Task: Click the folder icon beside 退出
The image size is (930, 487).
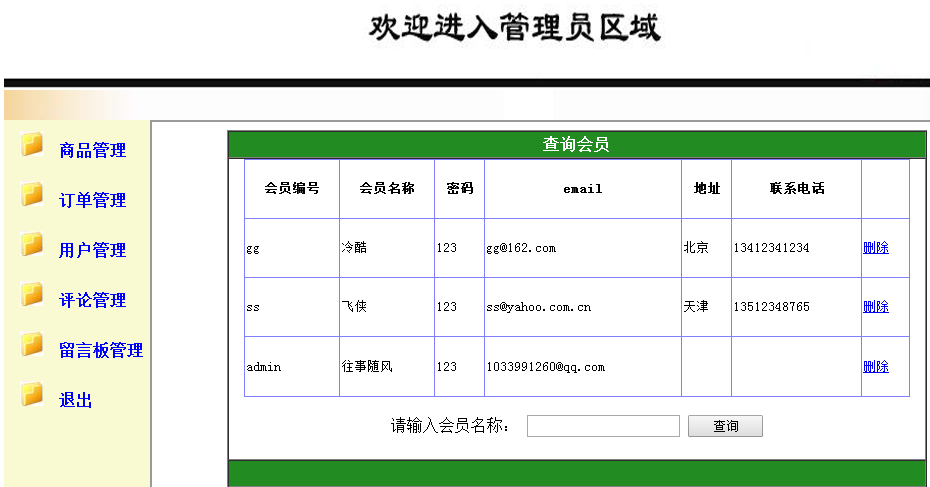Action: [x=32, y=394]
